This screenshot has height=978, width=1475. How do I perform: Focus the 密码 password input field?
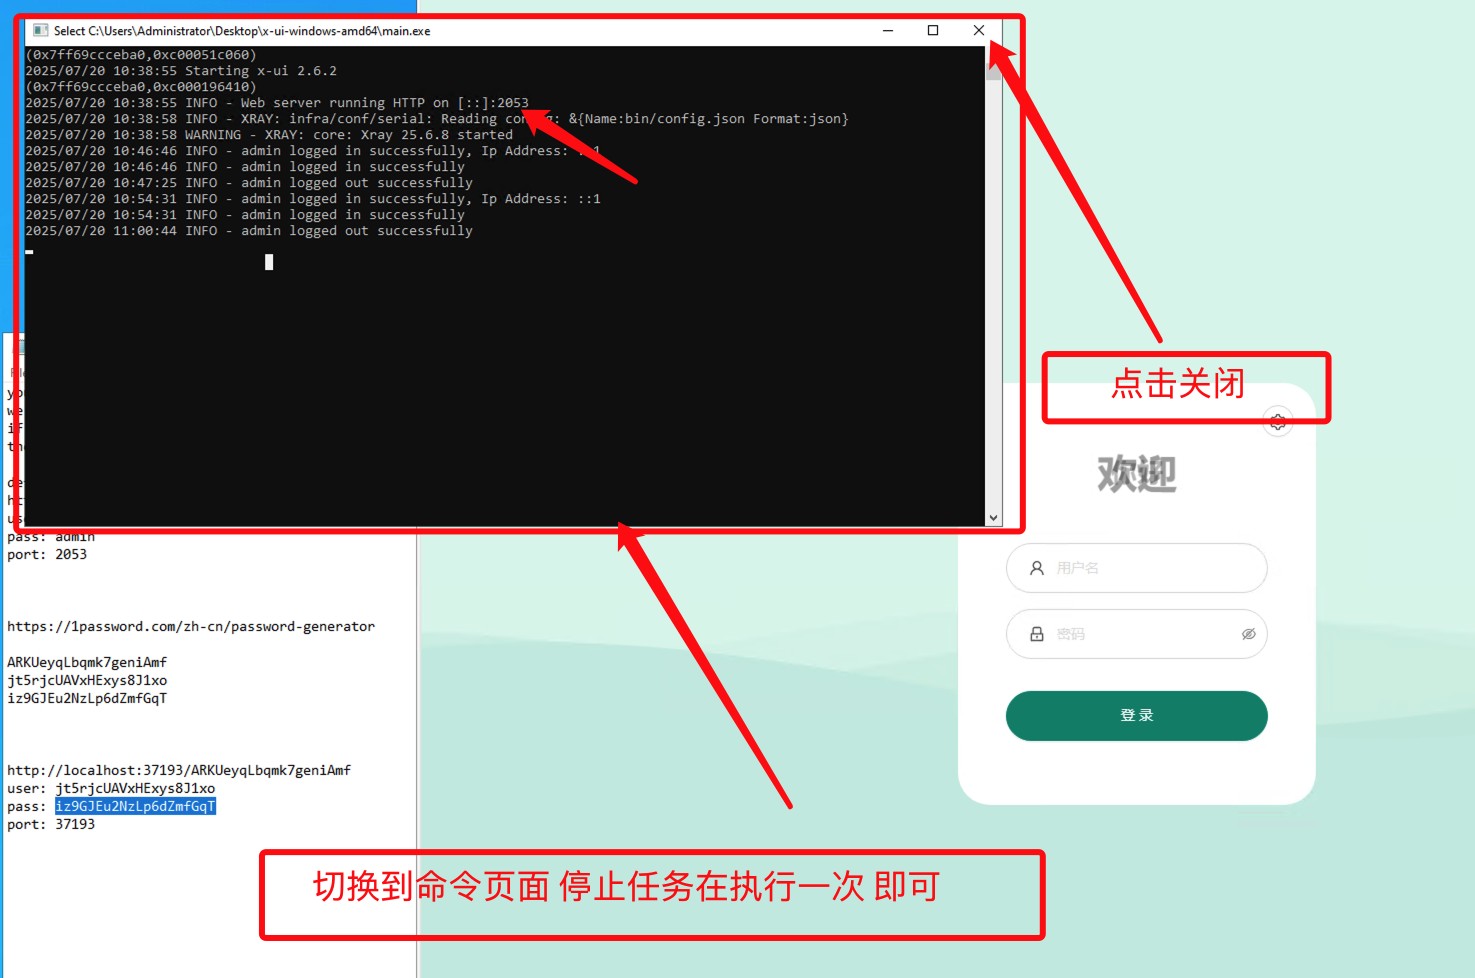click(x=1140, y=634)
